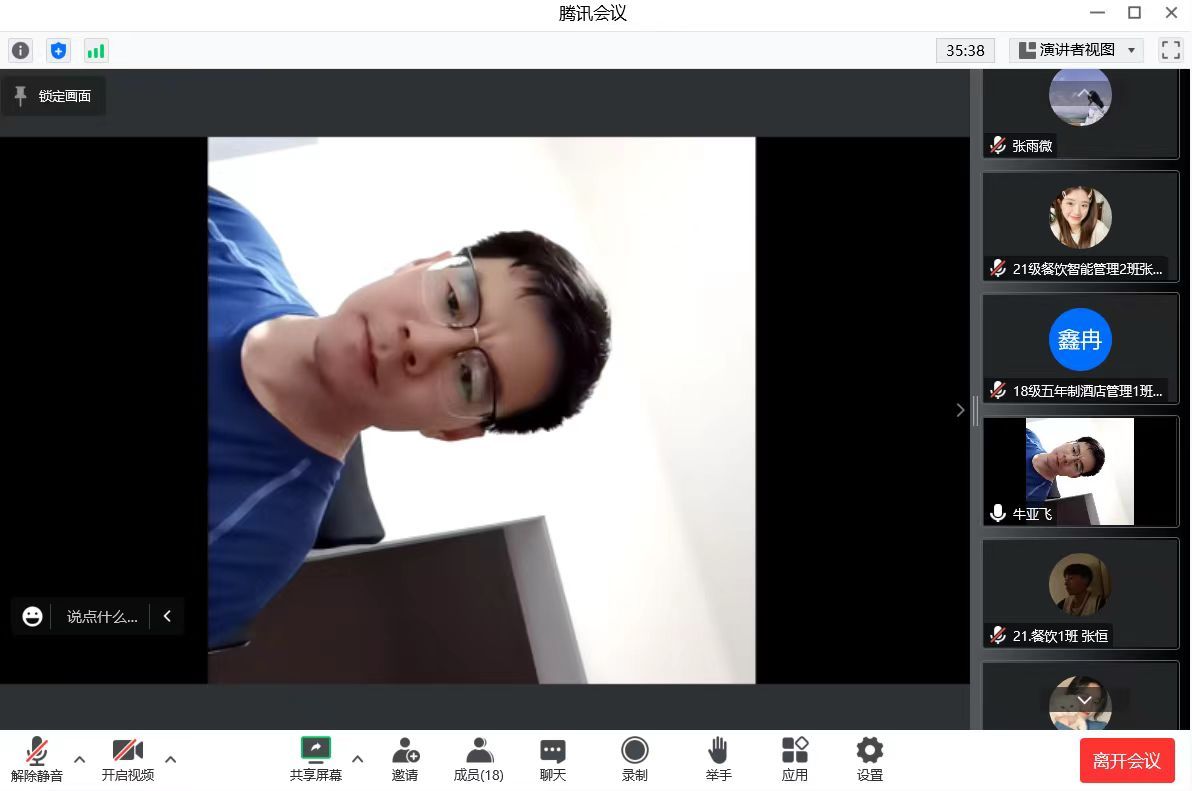This screenshot has width=1192, height=791.
Task: Click muted mic icon beside 21.餐饮1班 张恒
Action: [x=998, y=635]
